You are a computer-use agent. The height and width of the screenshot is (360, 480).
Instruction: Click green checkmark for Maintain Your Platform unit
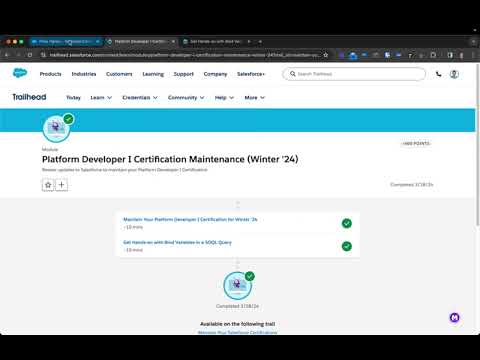point(347,223)
